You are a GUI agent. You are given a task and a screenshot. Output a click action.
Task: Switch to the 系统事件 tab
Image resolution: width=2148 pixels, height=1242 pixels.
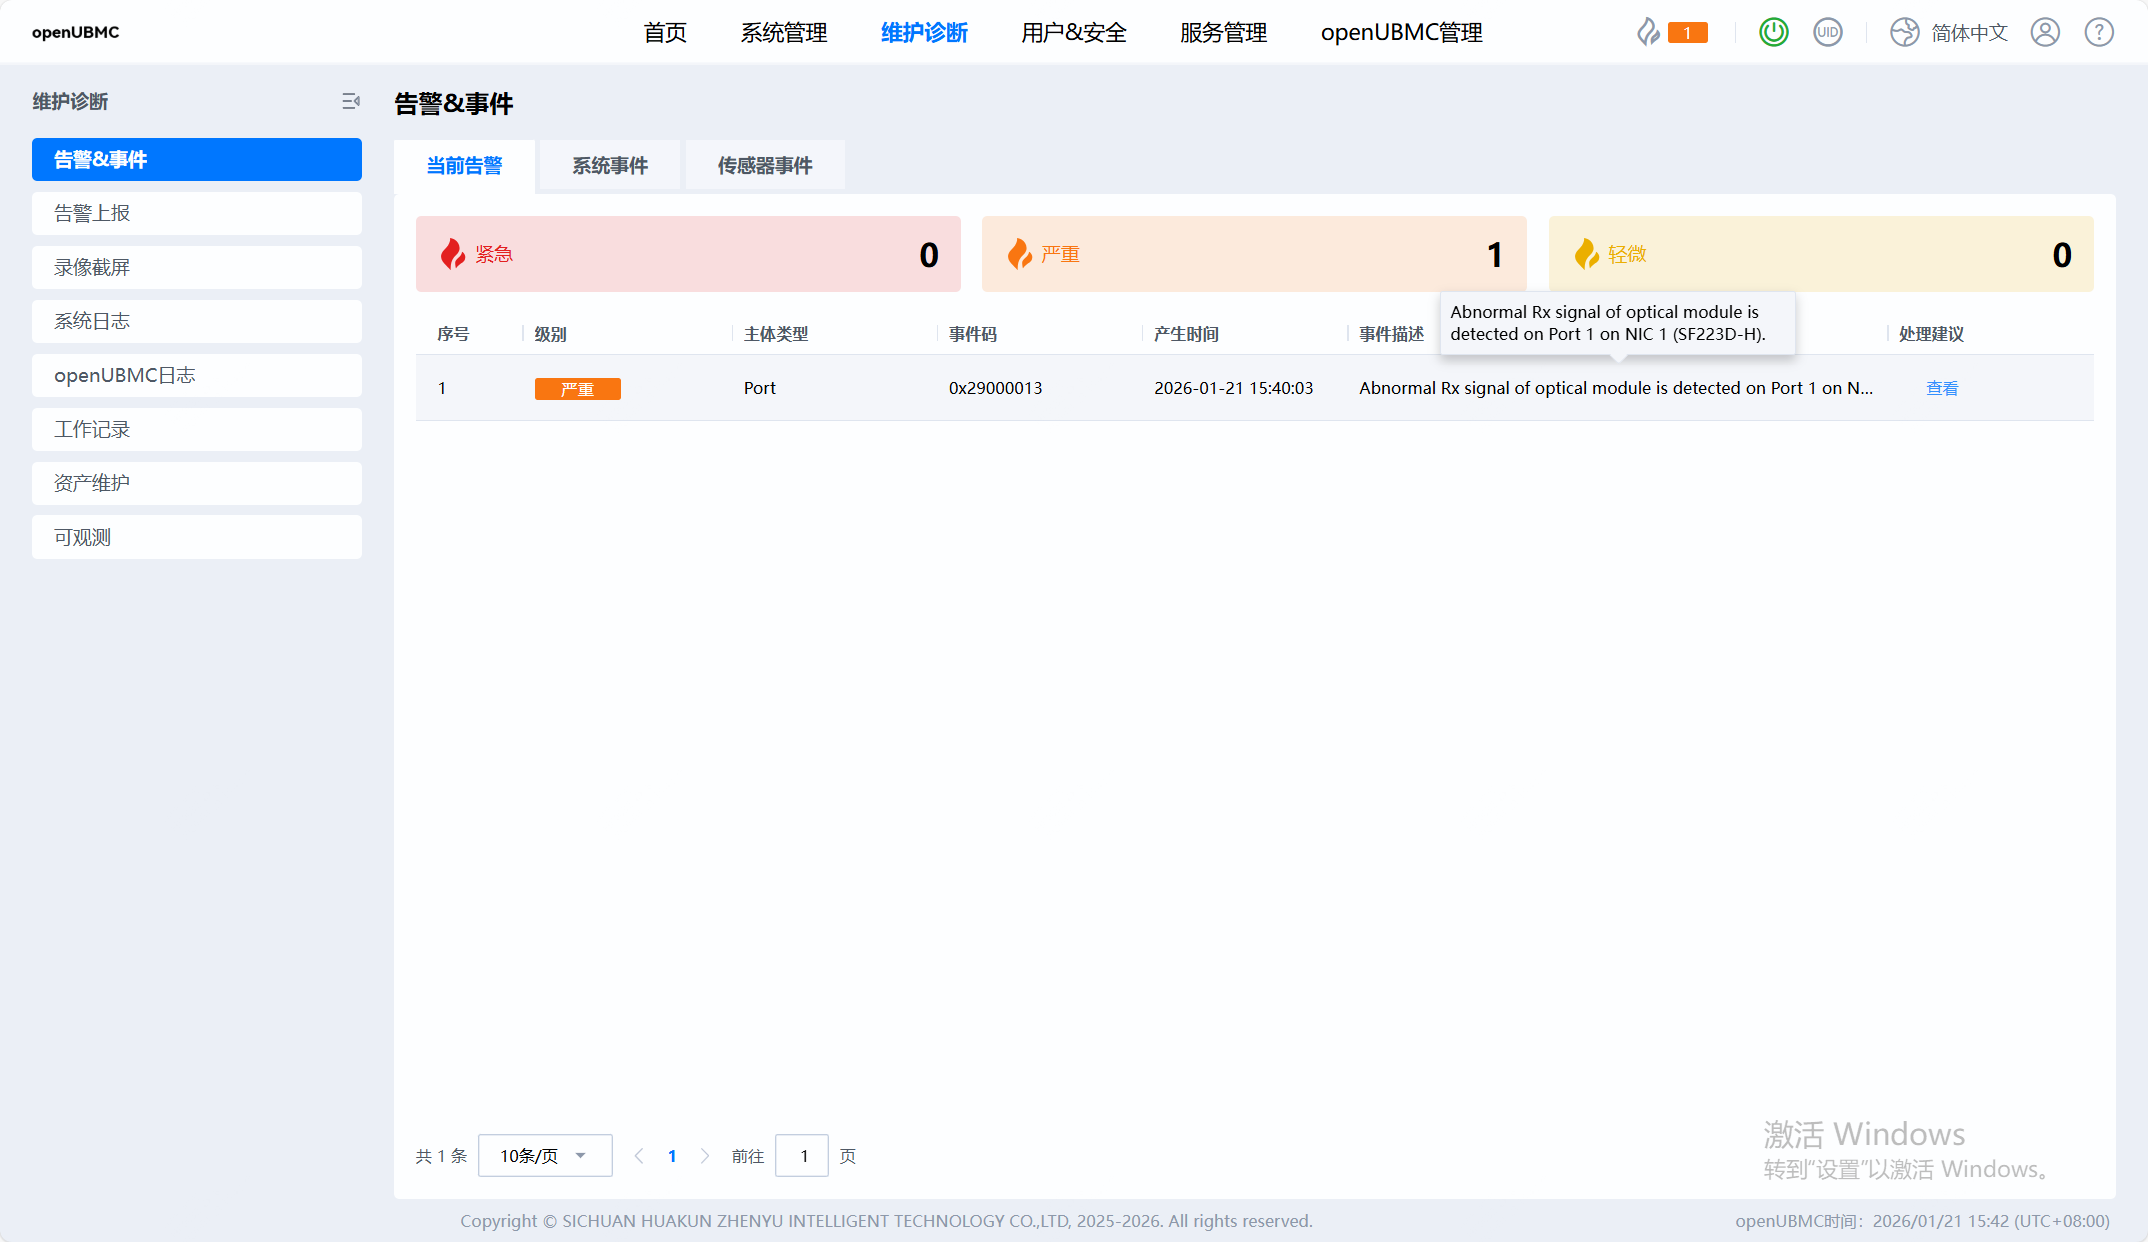coord(610,165)
